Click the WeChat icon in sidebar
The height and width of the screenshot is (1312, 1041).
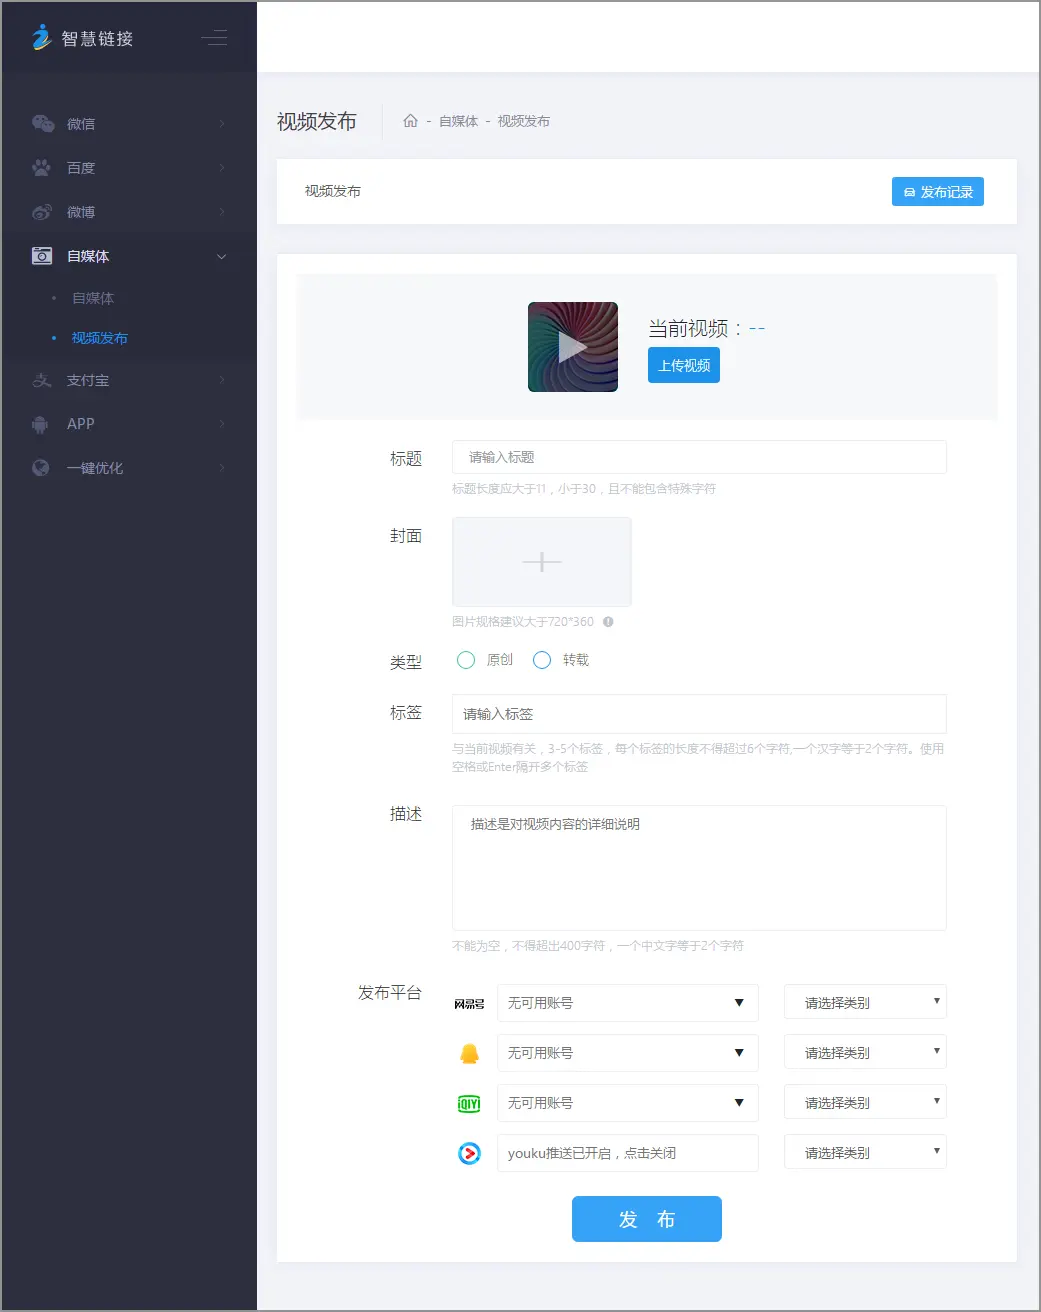[42, 124]
